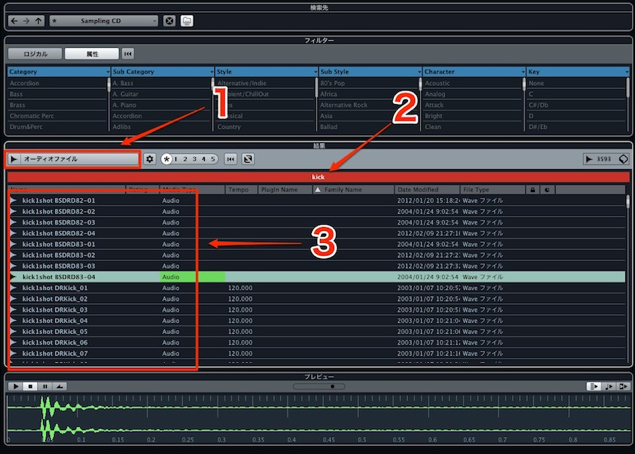Viewport: 635px width, 454px height.
Task: Click the stop button in preview
Action: (x=30, y=386)
